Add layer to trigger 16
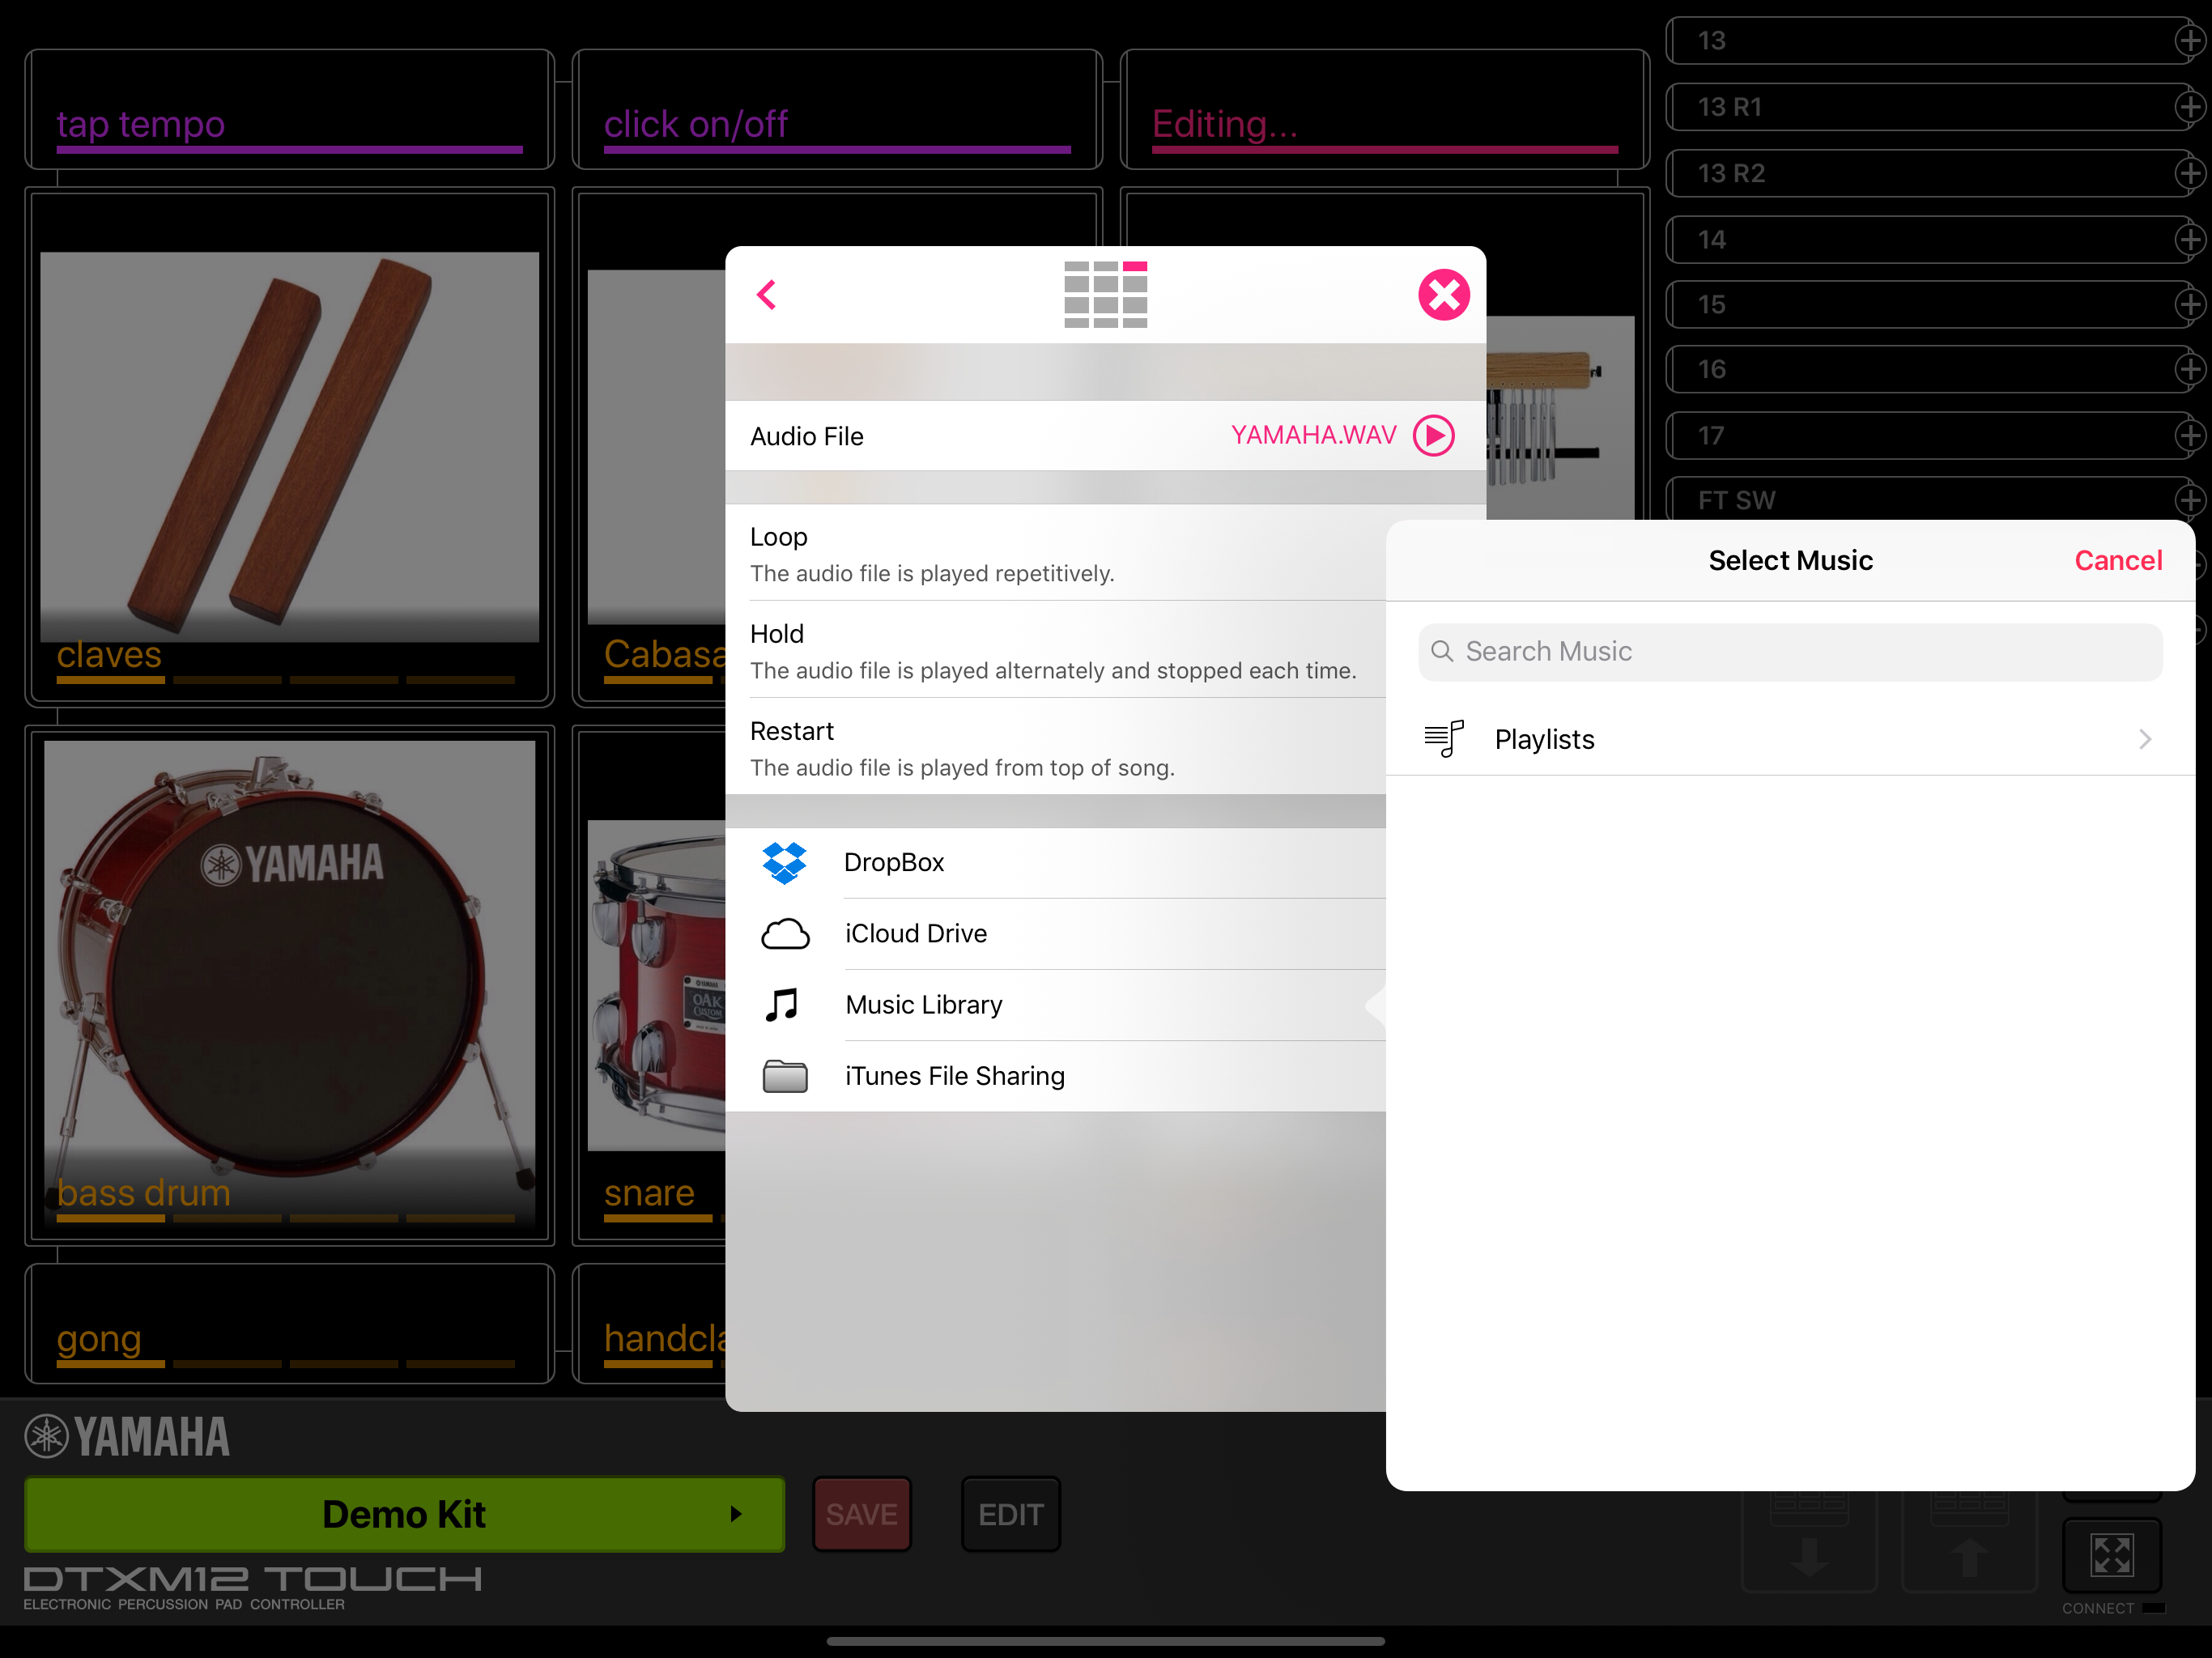2212x1658 pixels. coord(2190,369)
